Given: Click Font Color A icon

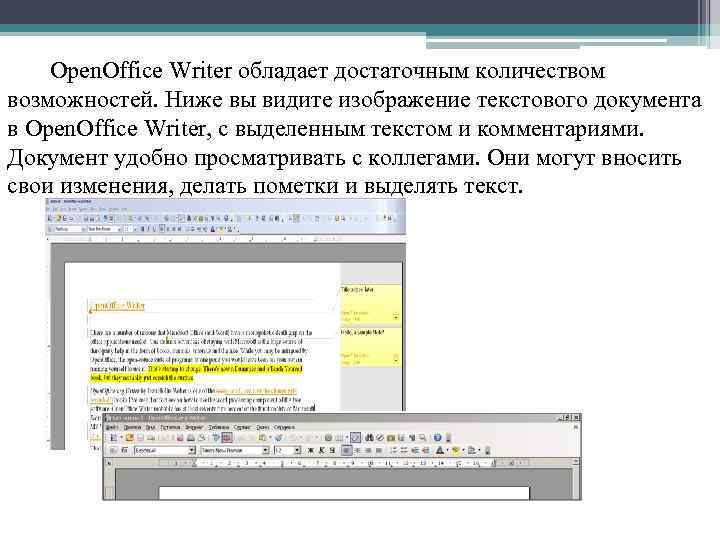Looking at the screenshot, I should (439, 450).
